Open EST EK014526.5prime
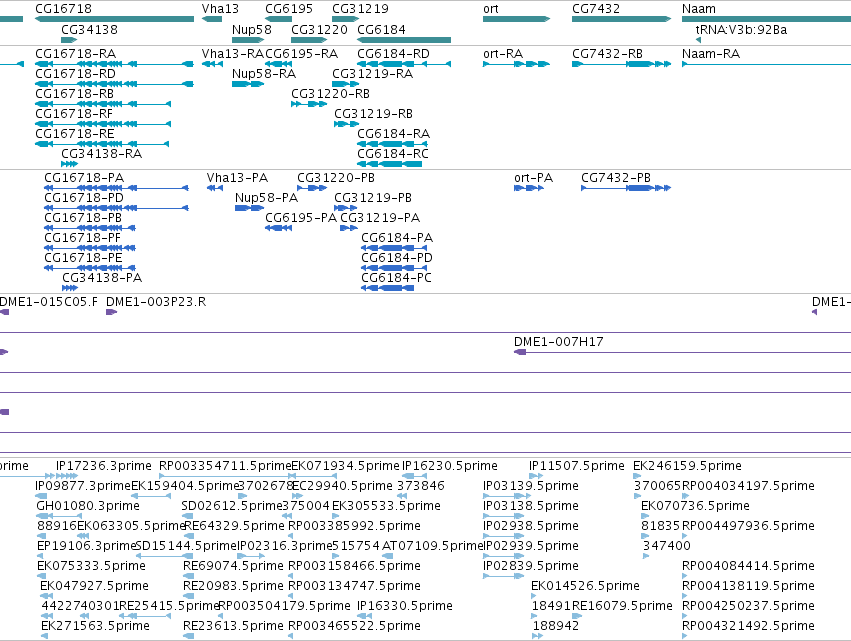 coord(585,586)
